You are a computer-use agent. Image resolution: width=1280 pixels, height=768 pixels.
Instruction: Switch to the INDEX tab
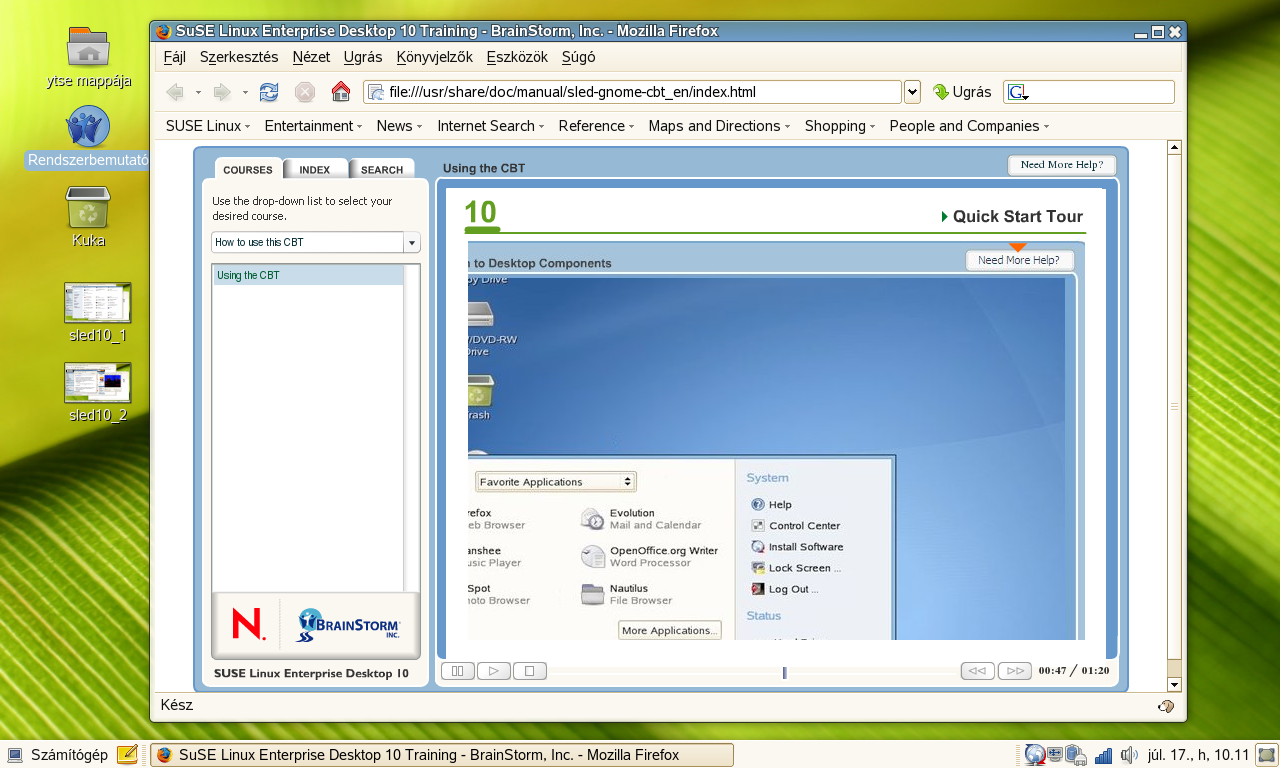(x=315, y=169)
